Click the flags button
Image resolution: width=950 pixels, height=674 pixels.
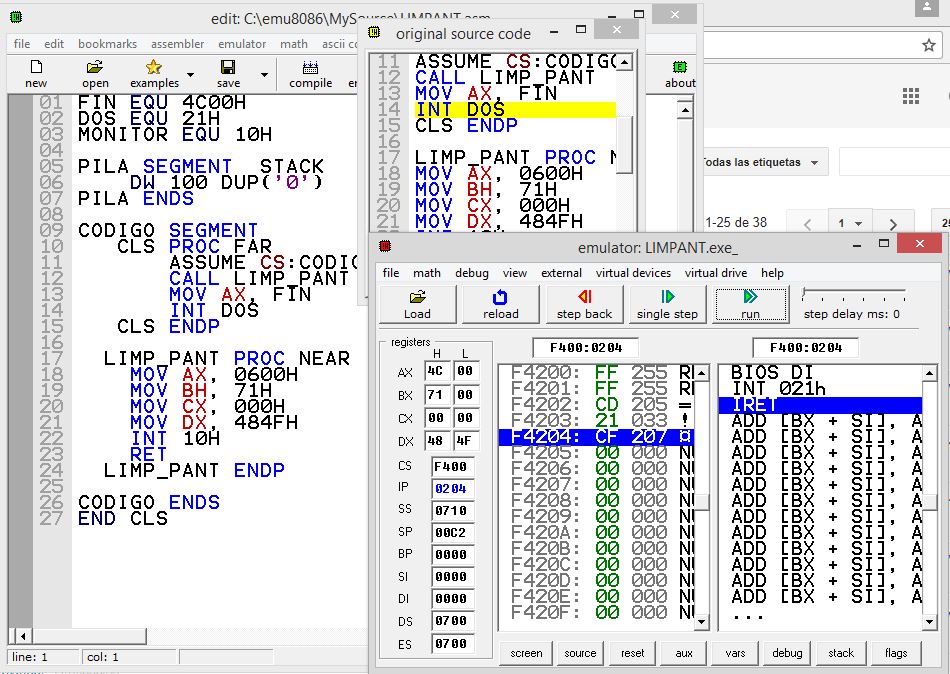click(896, 653)
